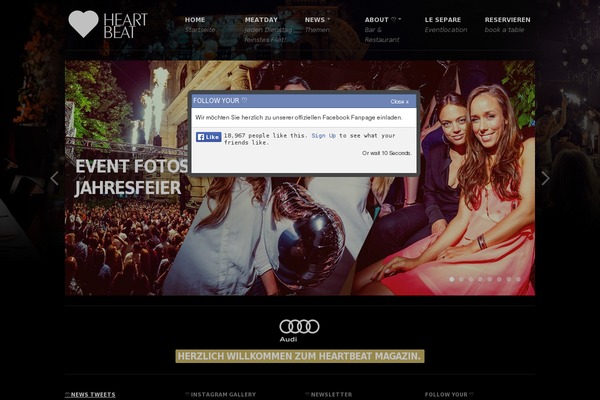
Task: Close the Follow Your popup
Action: (399, 101)
